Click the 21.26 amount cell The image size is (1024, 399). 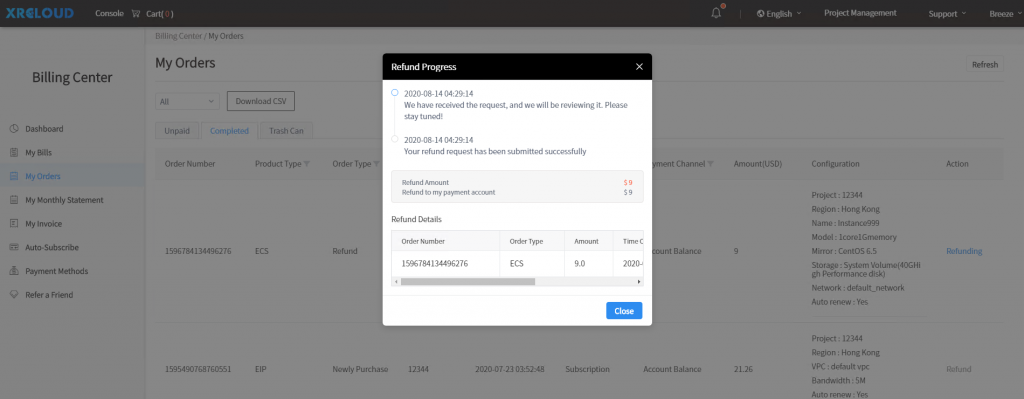[x=743, y=369]
